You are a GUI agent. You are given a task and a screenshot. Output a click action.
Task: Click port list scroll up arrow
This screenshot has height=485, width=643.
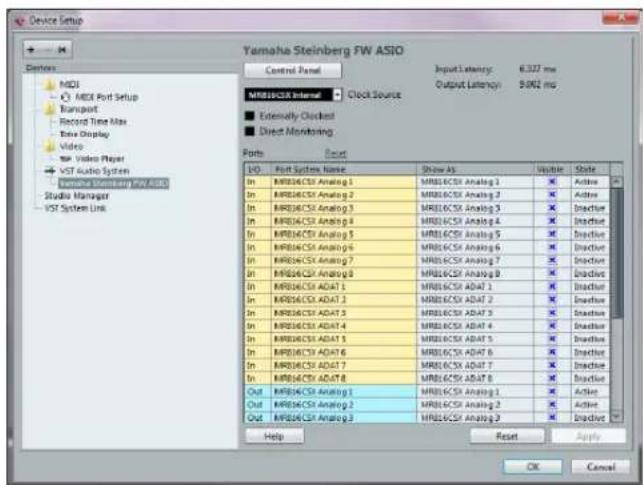click(617, 182)
